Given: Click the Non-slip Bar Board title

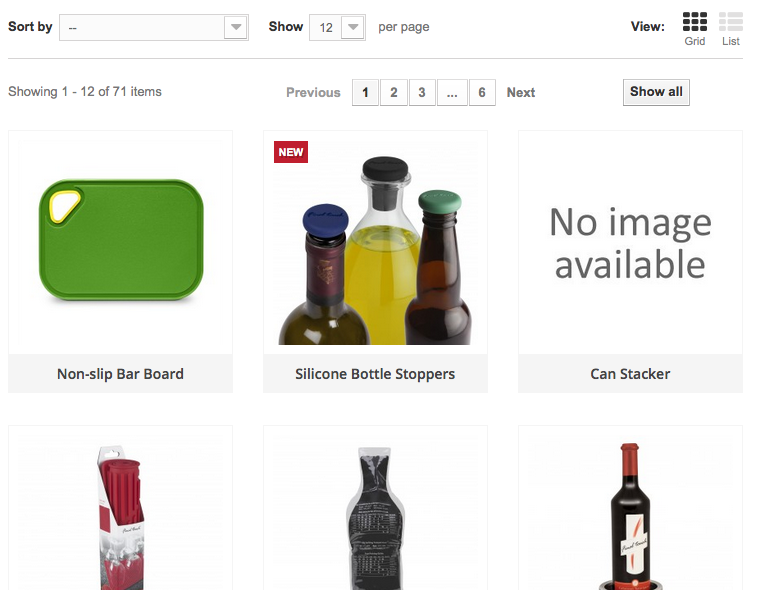Looking at the screenshot, I should 120,374.
